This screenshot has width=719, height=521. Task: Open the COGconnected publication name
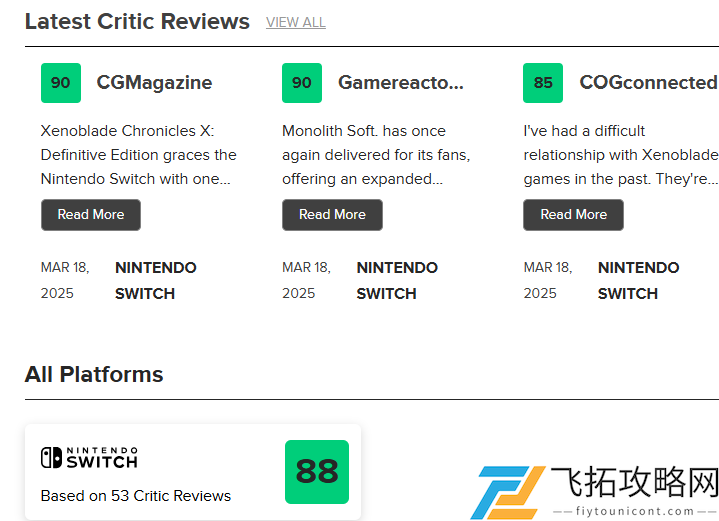click(x=648, y=83)
